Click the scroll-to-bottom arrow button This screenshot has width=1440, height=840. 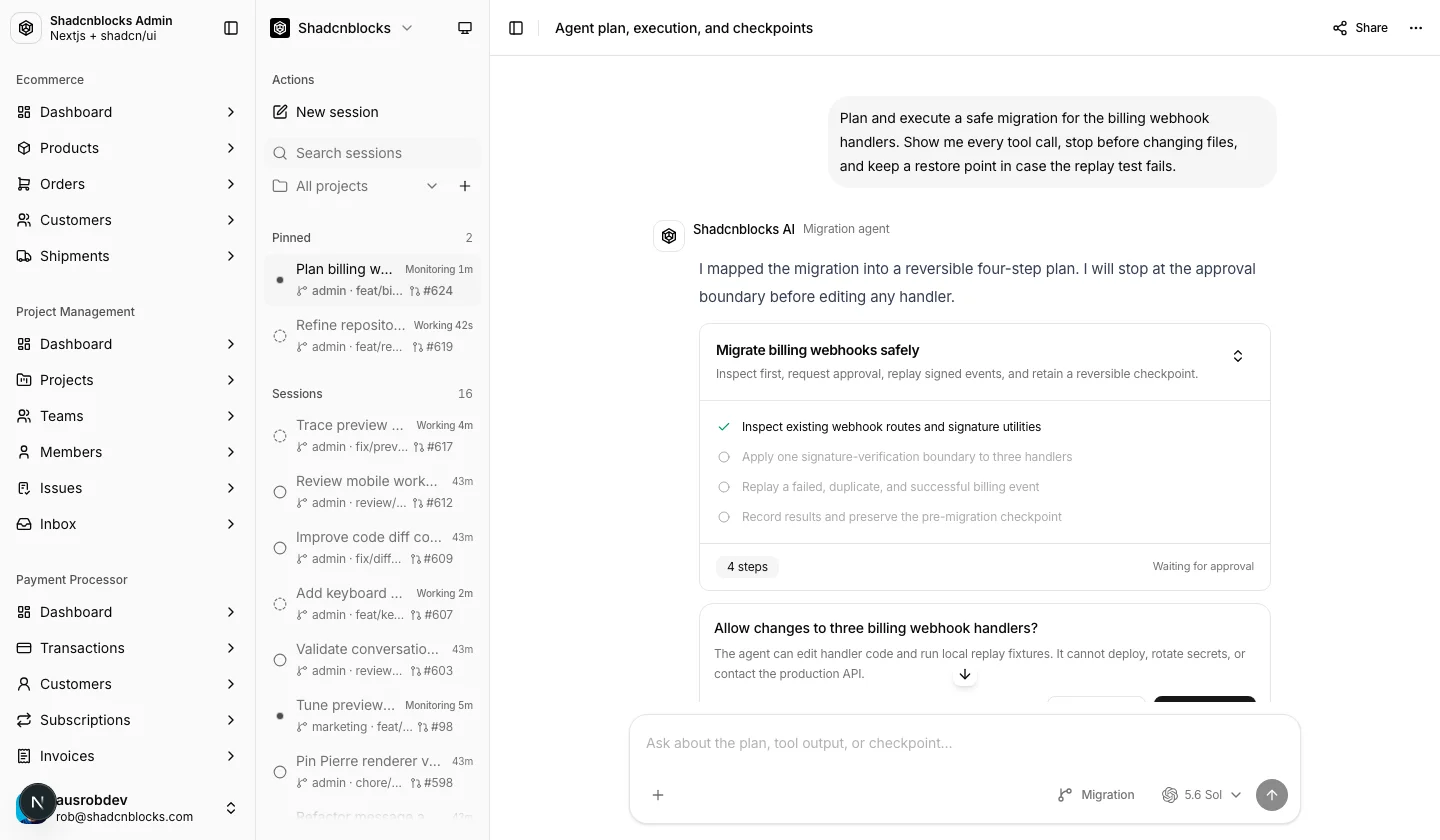click(965, 674)
